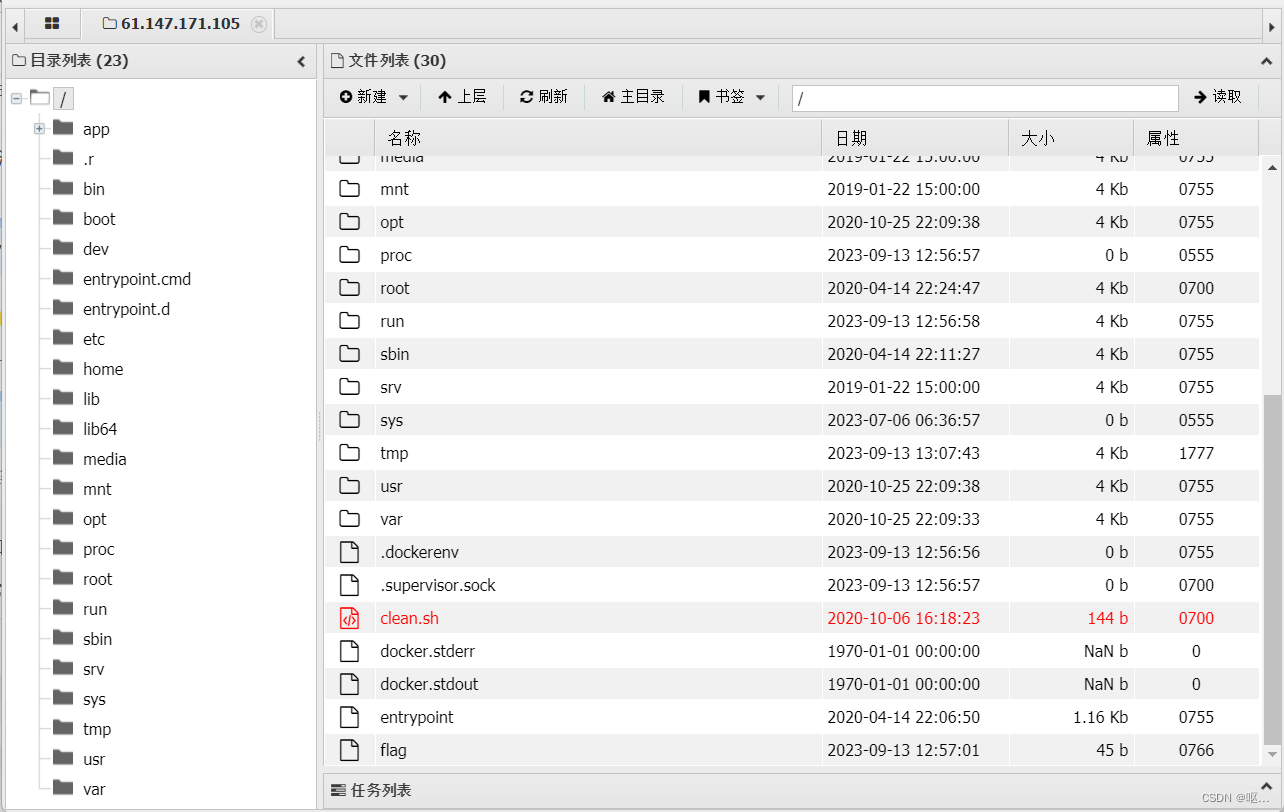Go up one level with 上层 button

point(462,97)
